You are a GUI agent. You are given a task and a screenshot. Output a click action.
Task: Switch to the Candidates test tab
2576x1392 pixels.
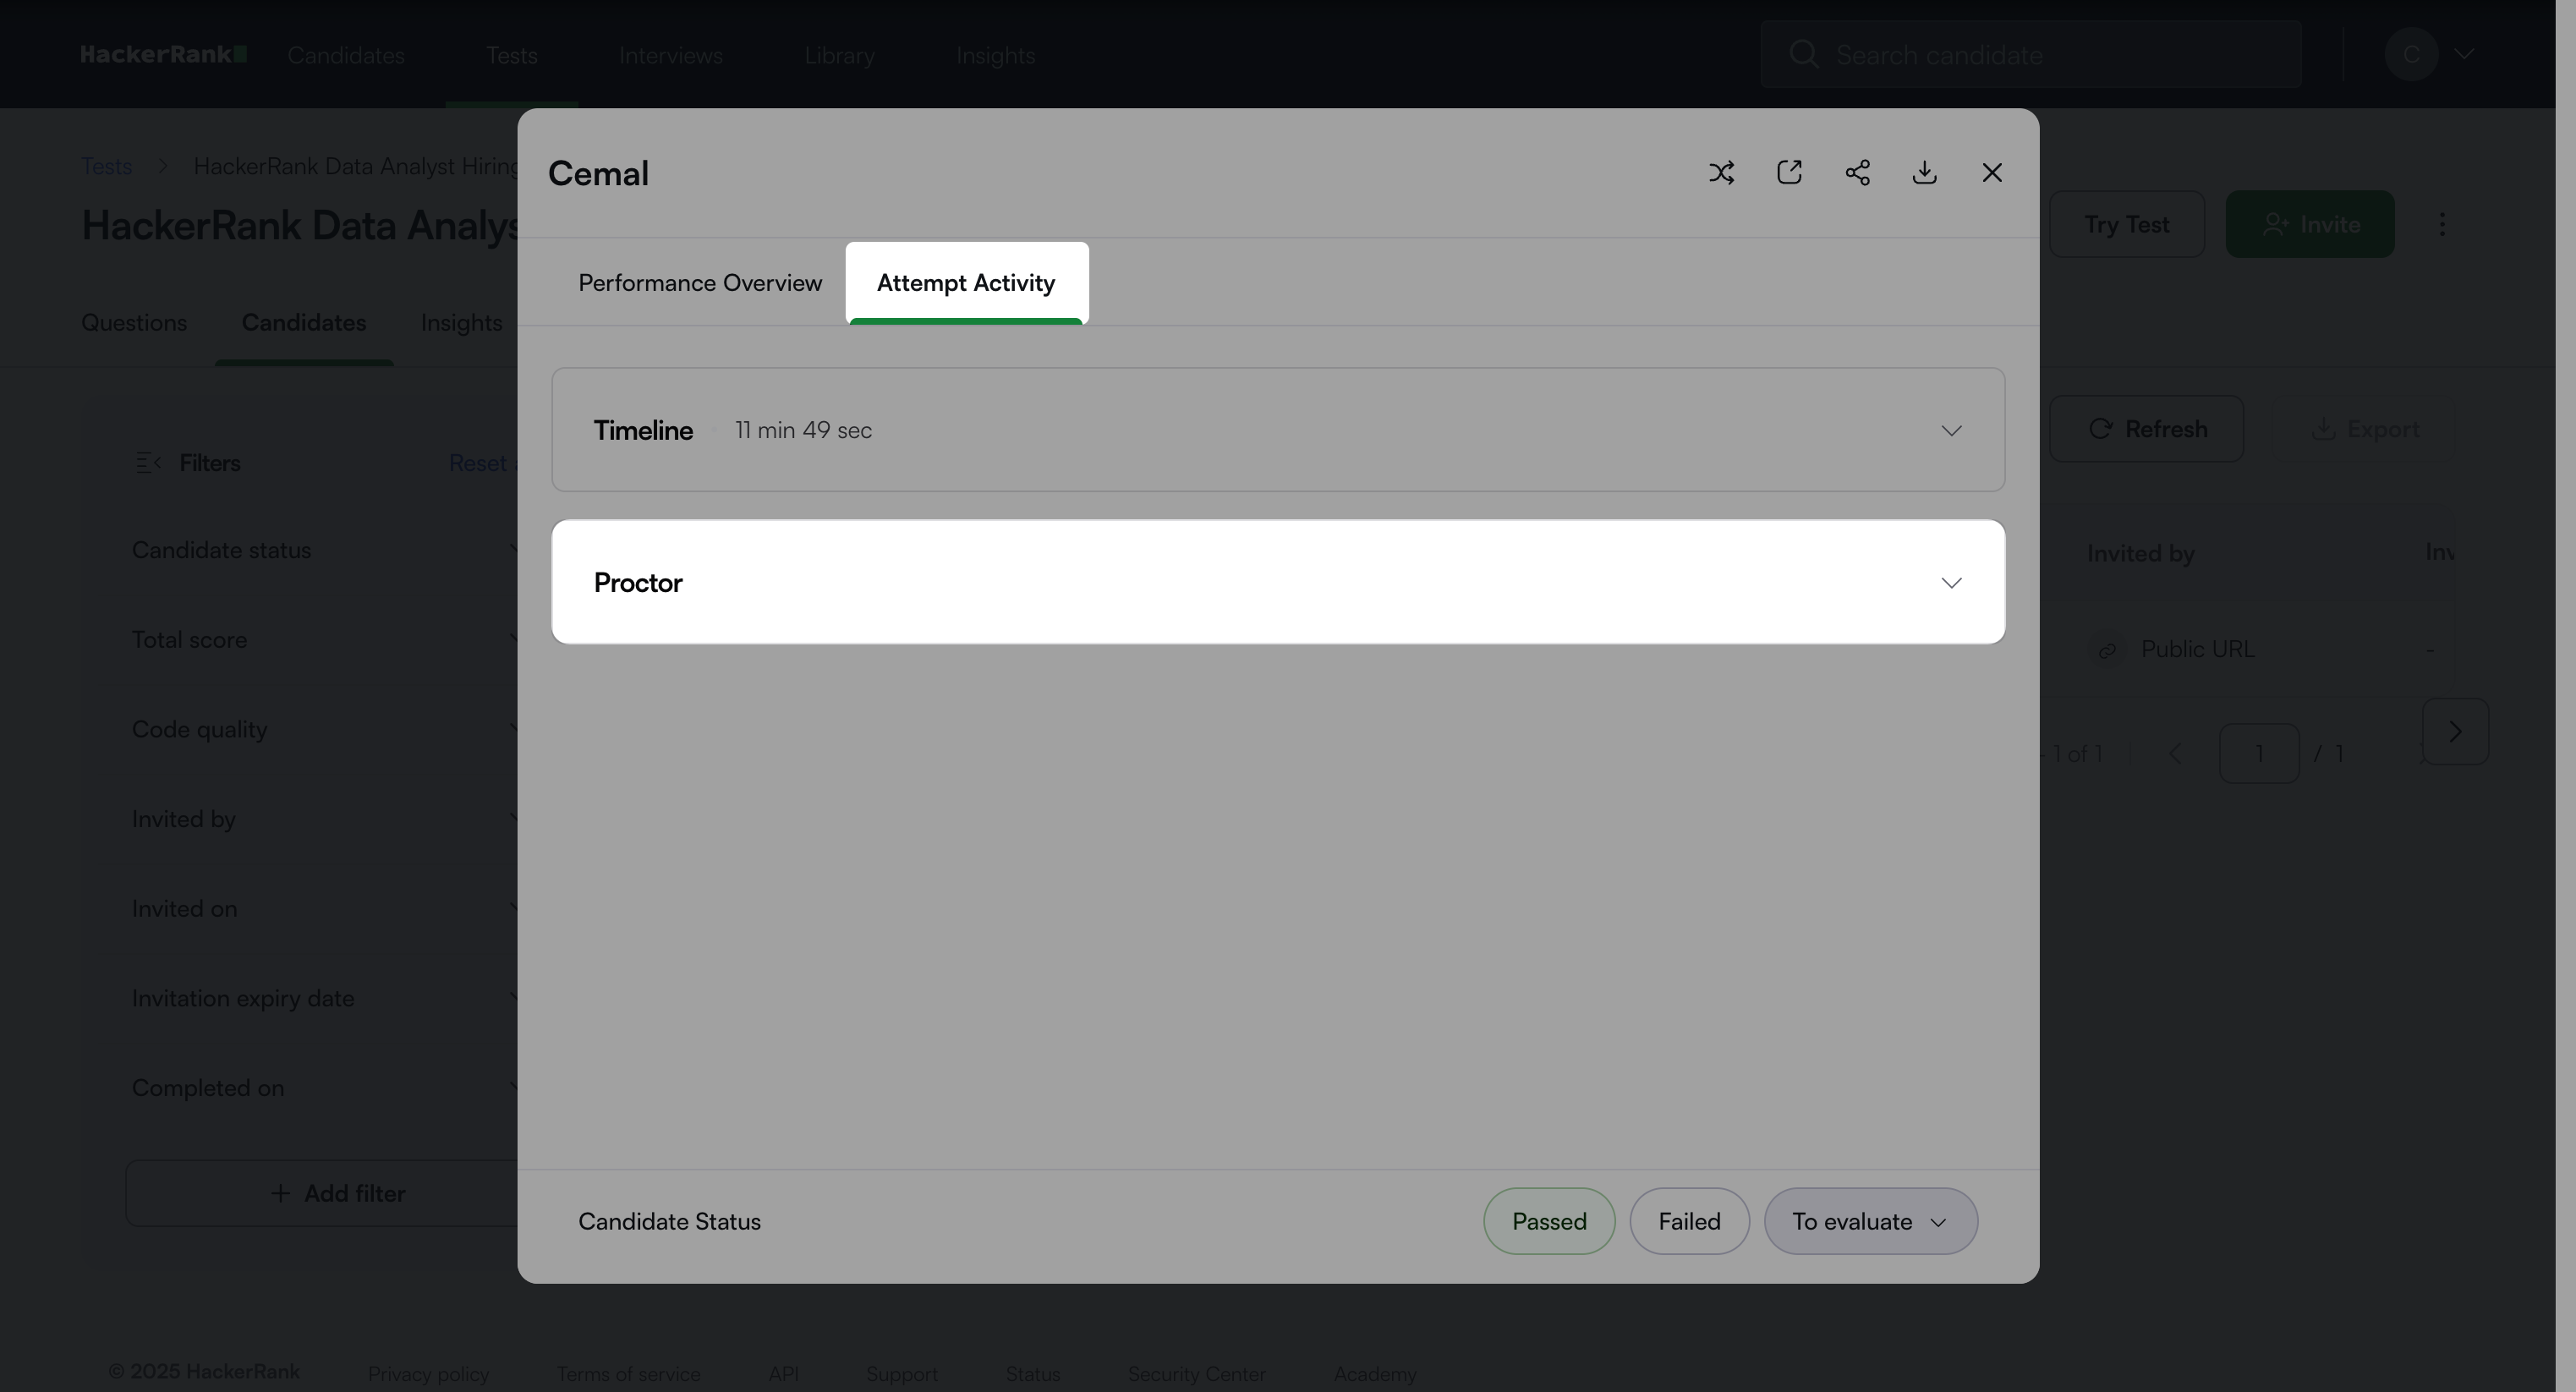click(x=303, y=323)
